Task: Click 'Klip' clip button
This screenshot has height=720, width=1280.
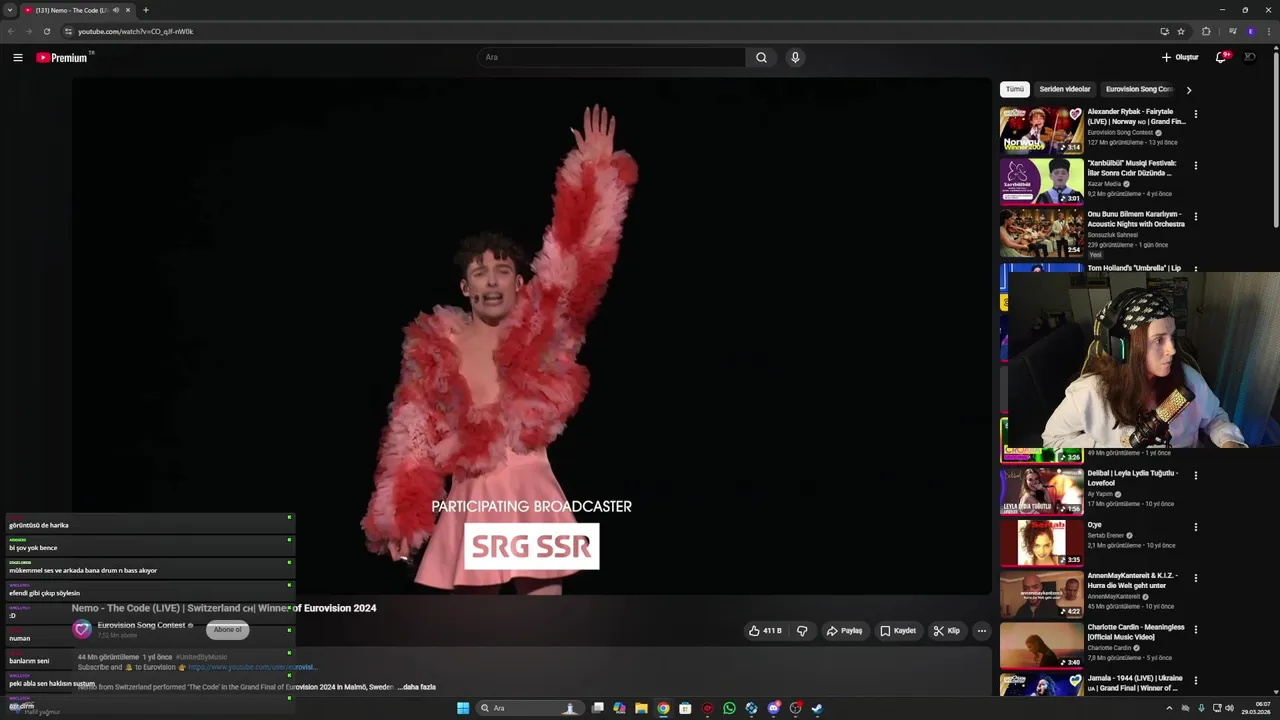Action: [946, 631]
